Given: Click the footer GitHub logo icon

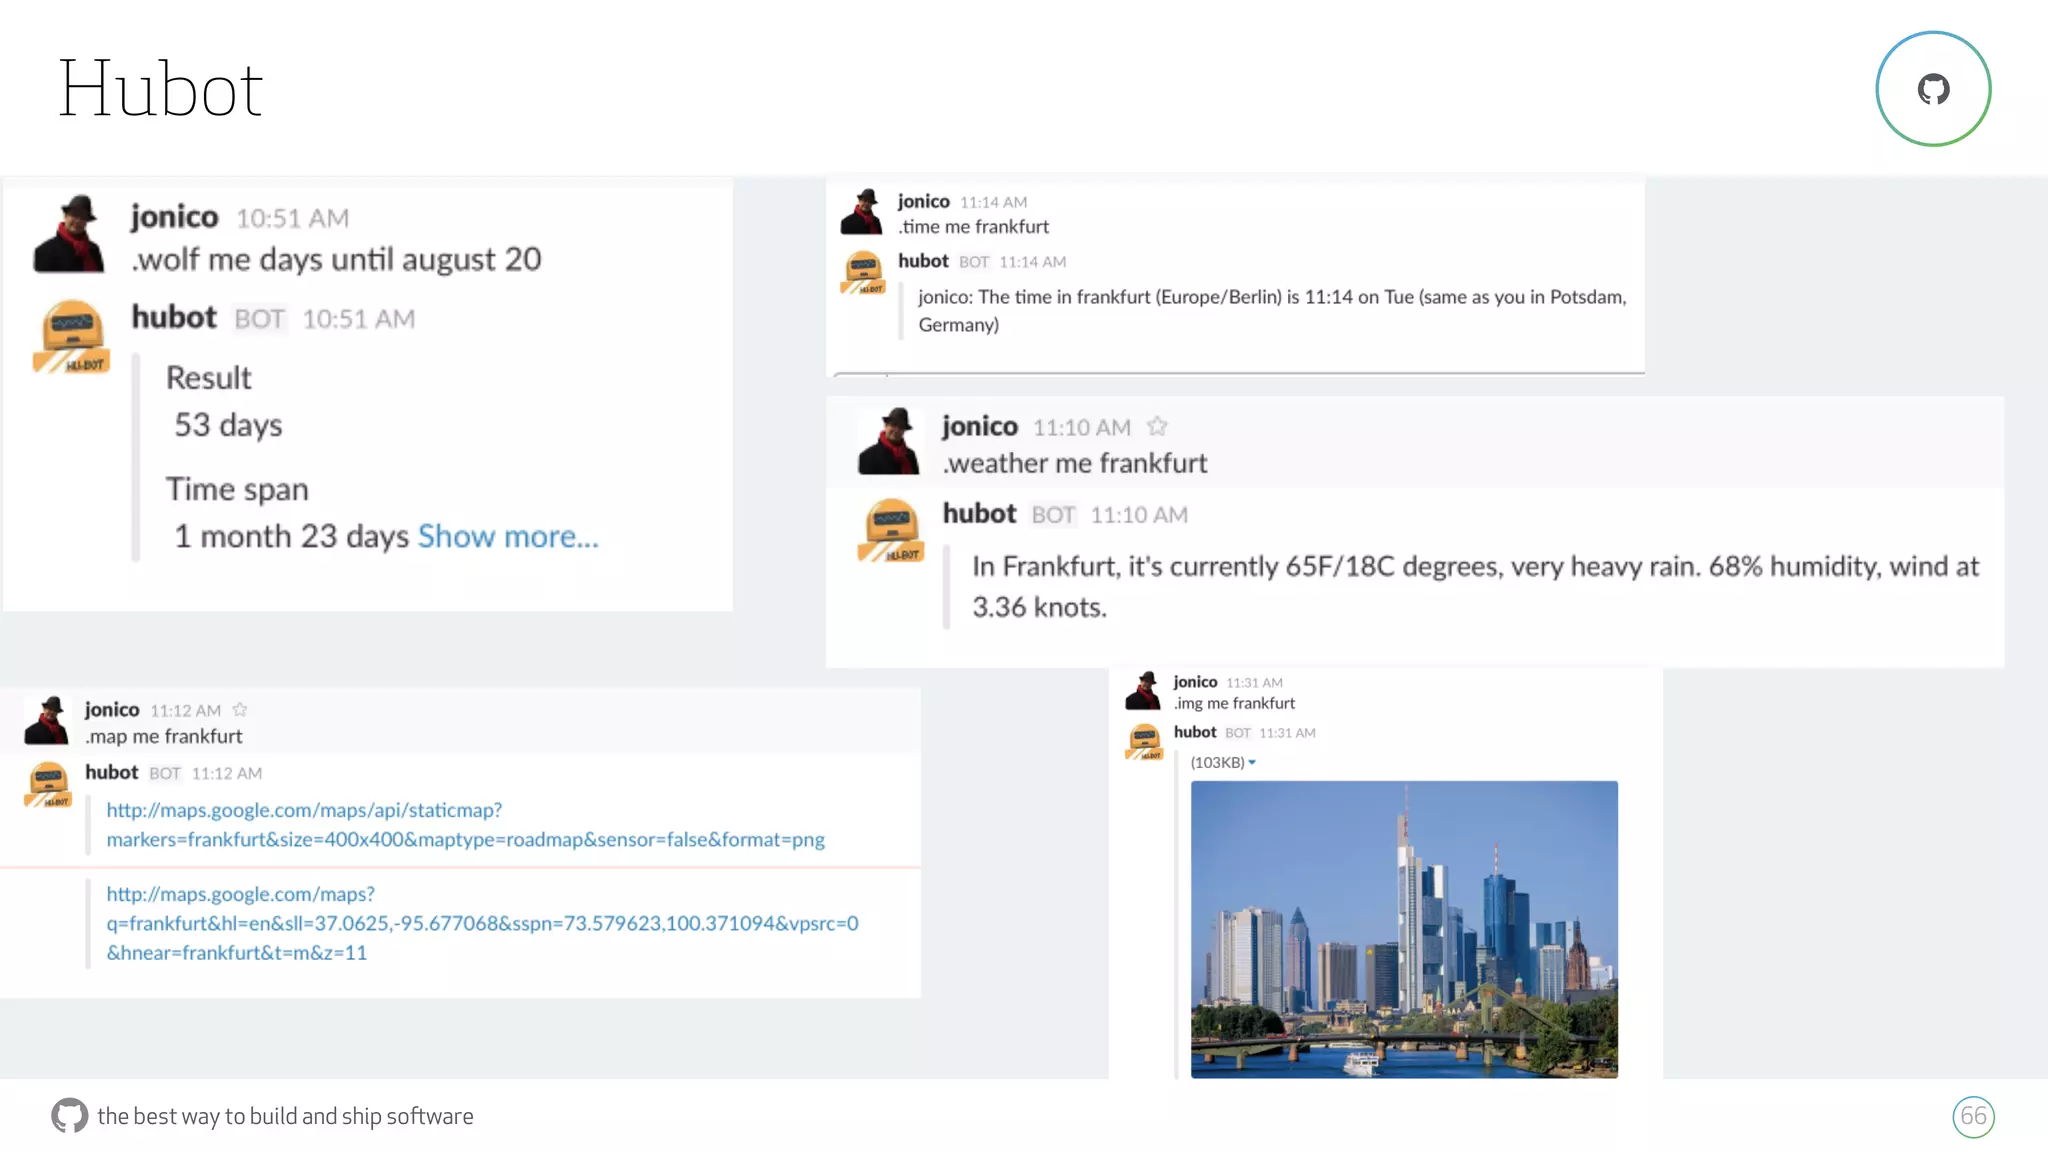Looking at the screenshot, I should tap(69, 1116).
